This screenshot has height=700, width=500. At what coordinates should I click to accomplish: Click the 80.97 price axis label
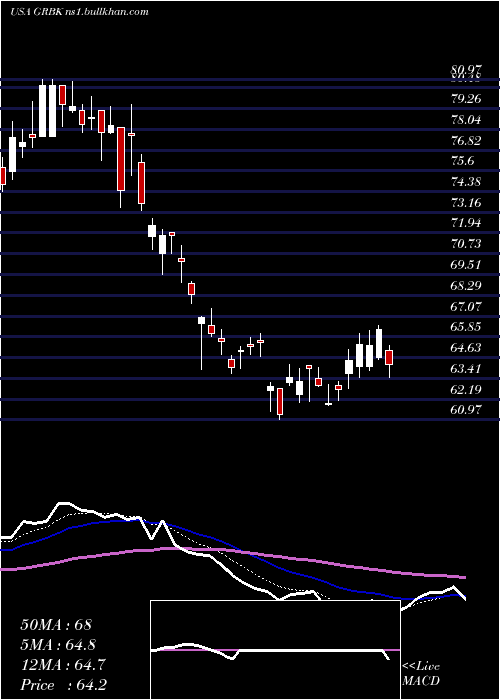(466, 71)
